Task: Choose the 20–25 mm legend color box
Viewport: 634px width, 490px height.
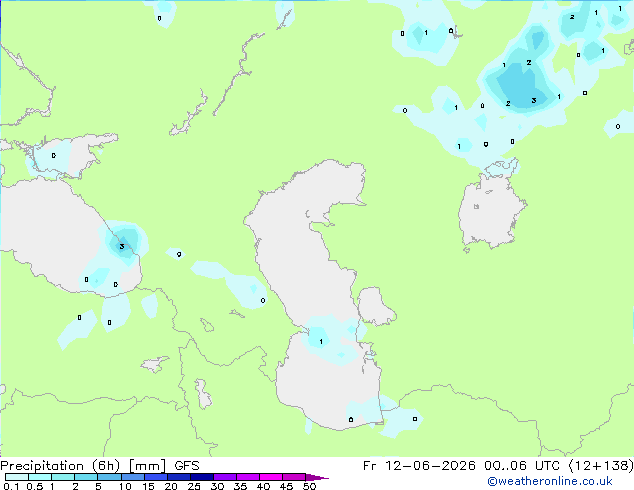Action: pyautogui.click(x=178, y=477)
